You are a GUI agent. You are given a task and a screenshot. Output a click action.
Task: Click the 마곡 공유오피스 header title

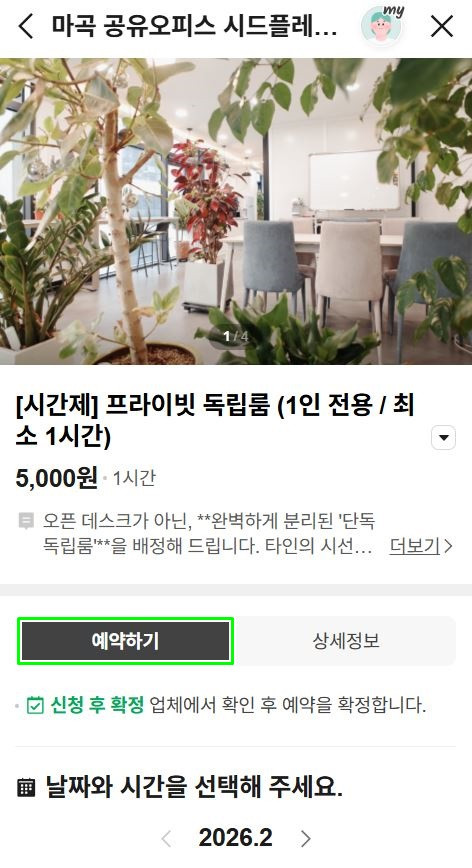click(x=194, y=25)
